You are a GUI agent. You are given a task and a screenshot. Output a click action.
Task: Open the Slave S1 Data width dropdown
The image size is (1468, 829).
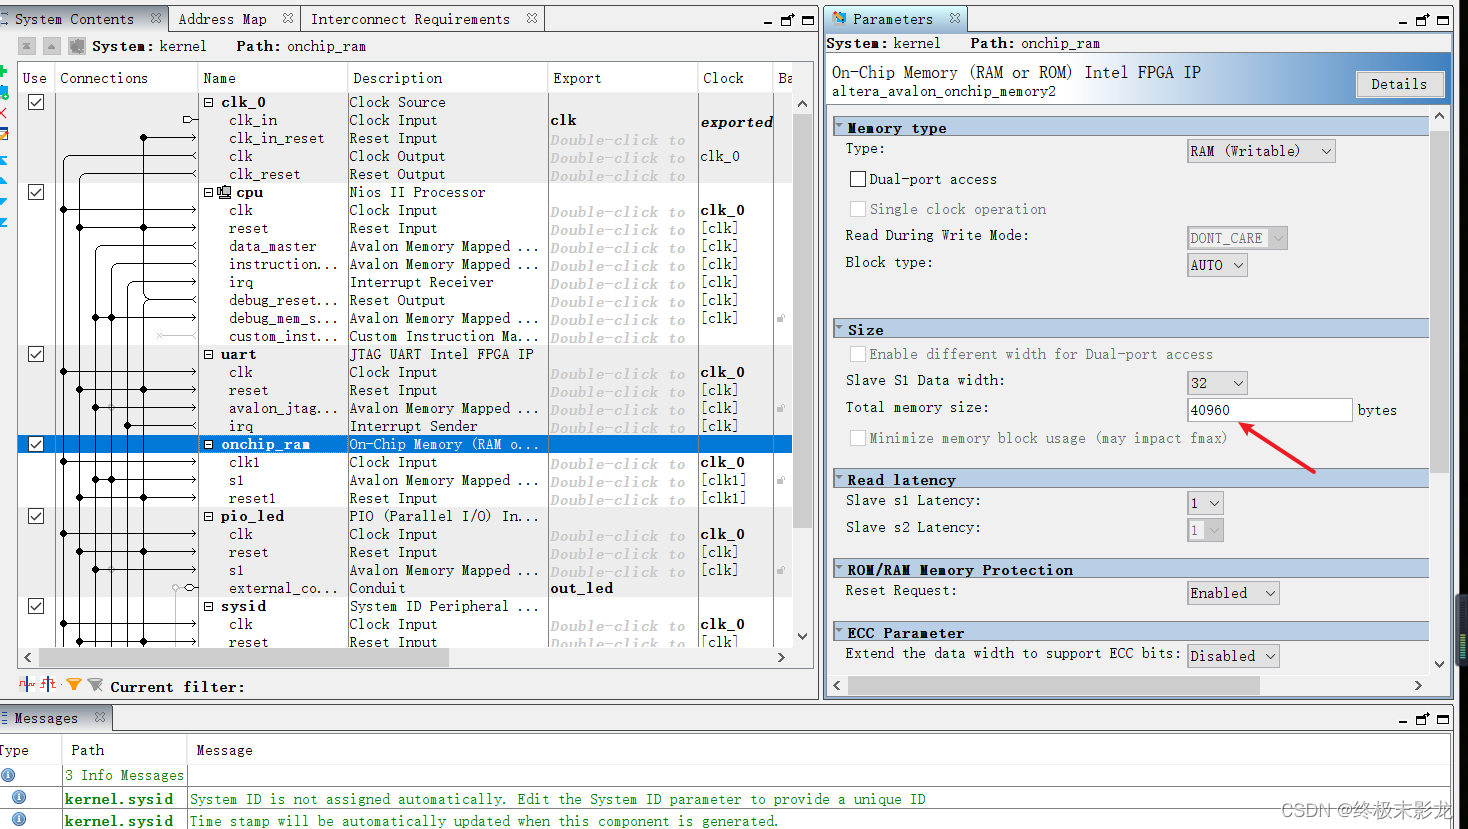pos(1217,383)
